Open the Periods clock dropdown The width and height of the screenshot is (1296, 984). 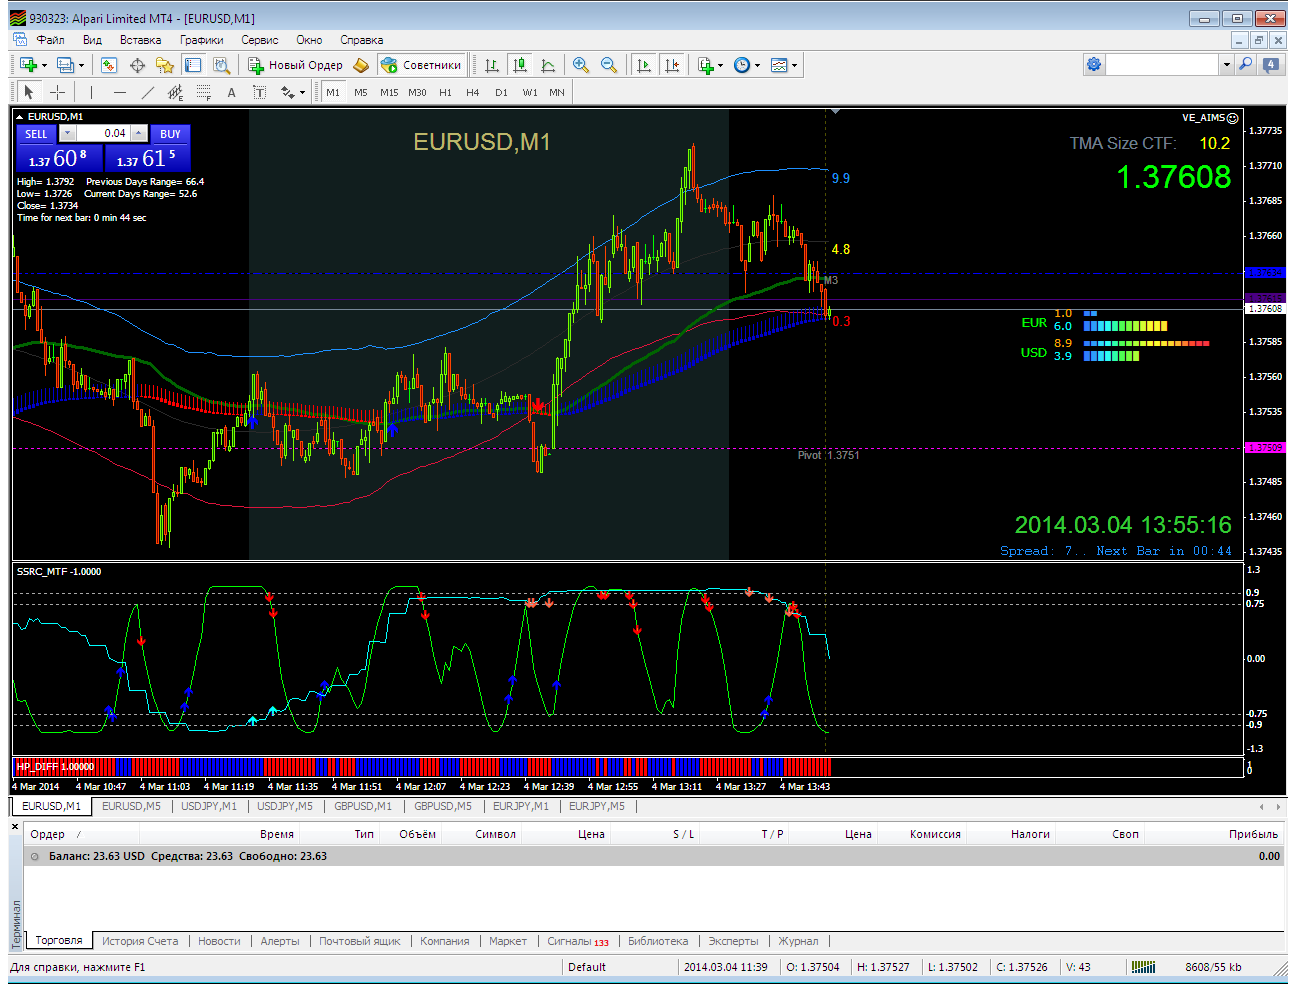(x=746, y=65)
